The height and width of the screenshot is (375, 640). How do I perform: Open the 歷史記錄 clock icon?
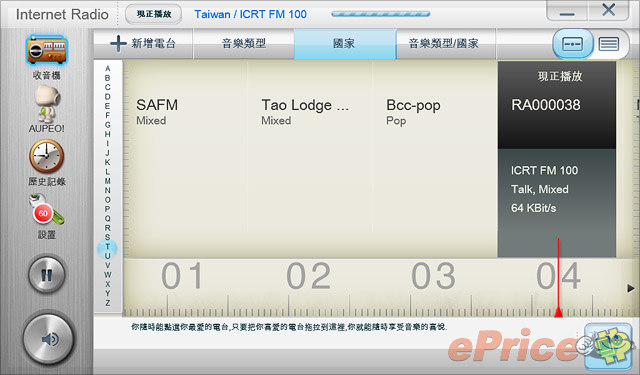pyautogui.click(x=47, y=156)
